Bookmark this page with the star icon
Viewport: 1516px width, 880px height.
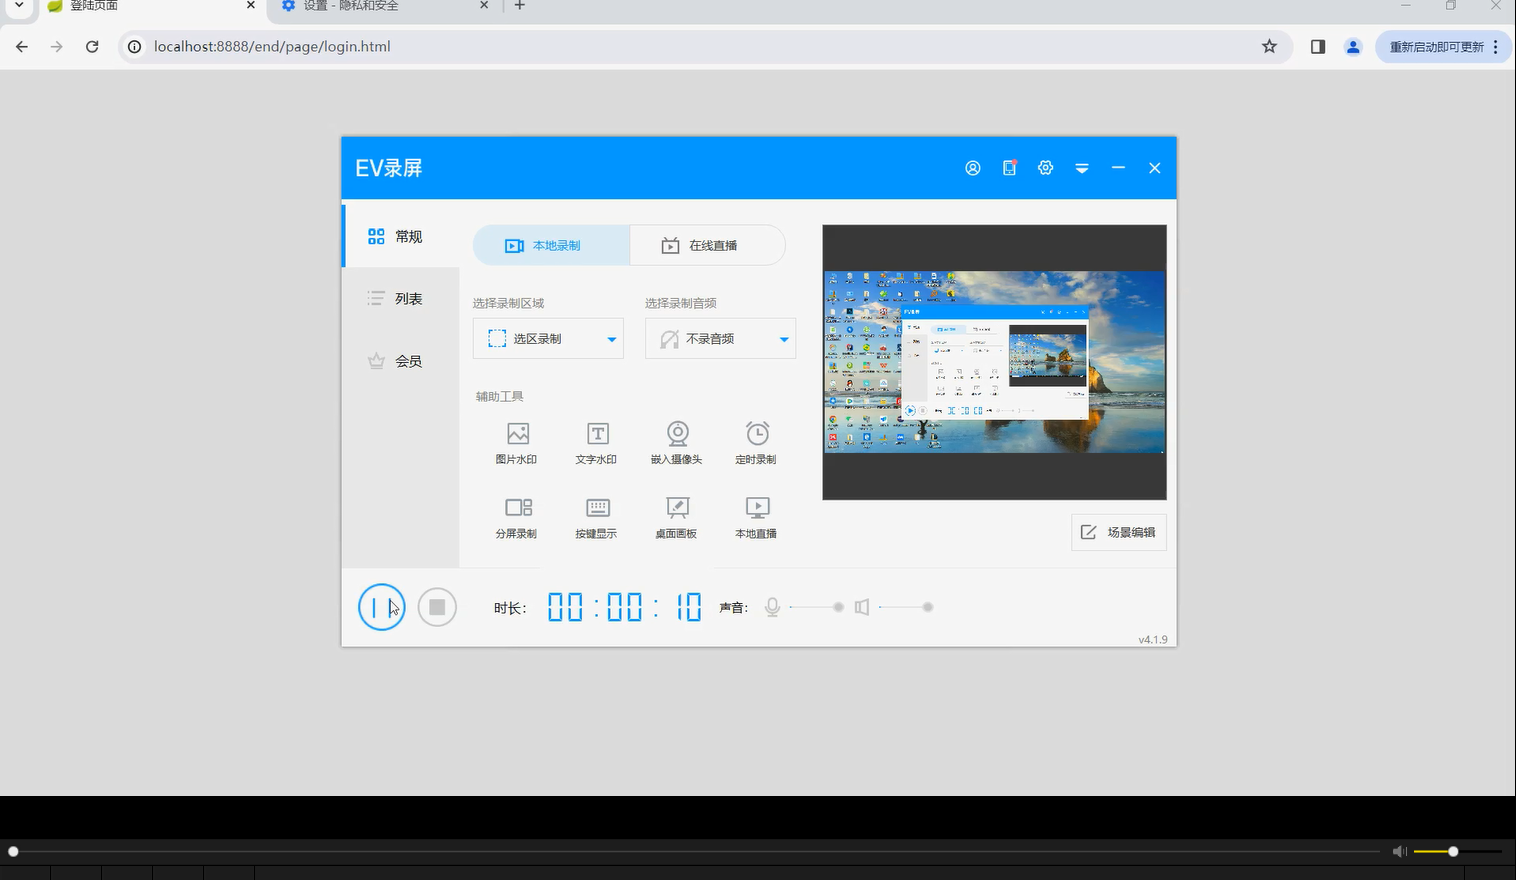click(x=1269, y=46)
